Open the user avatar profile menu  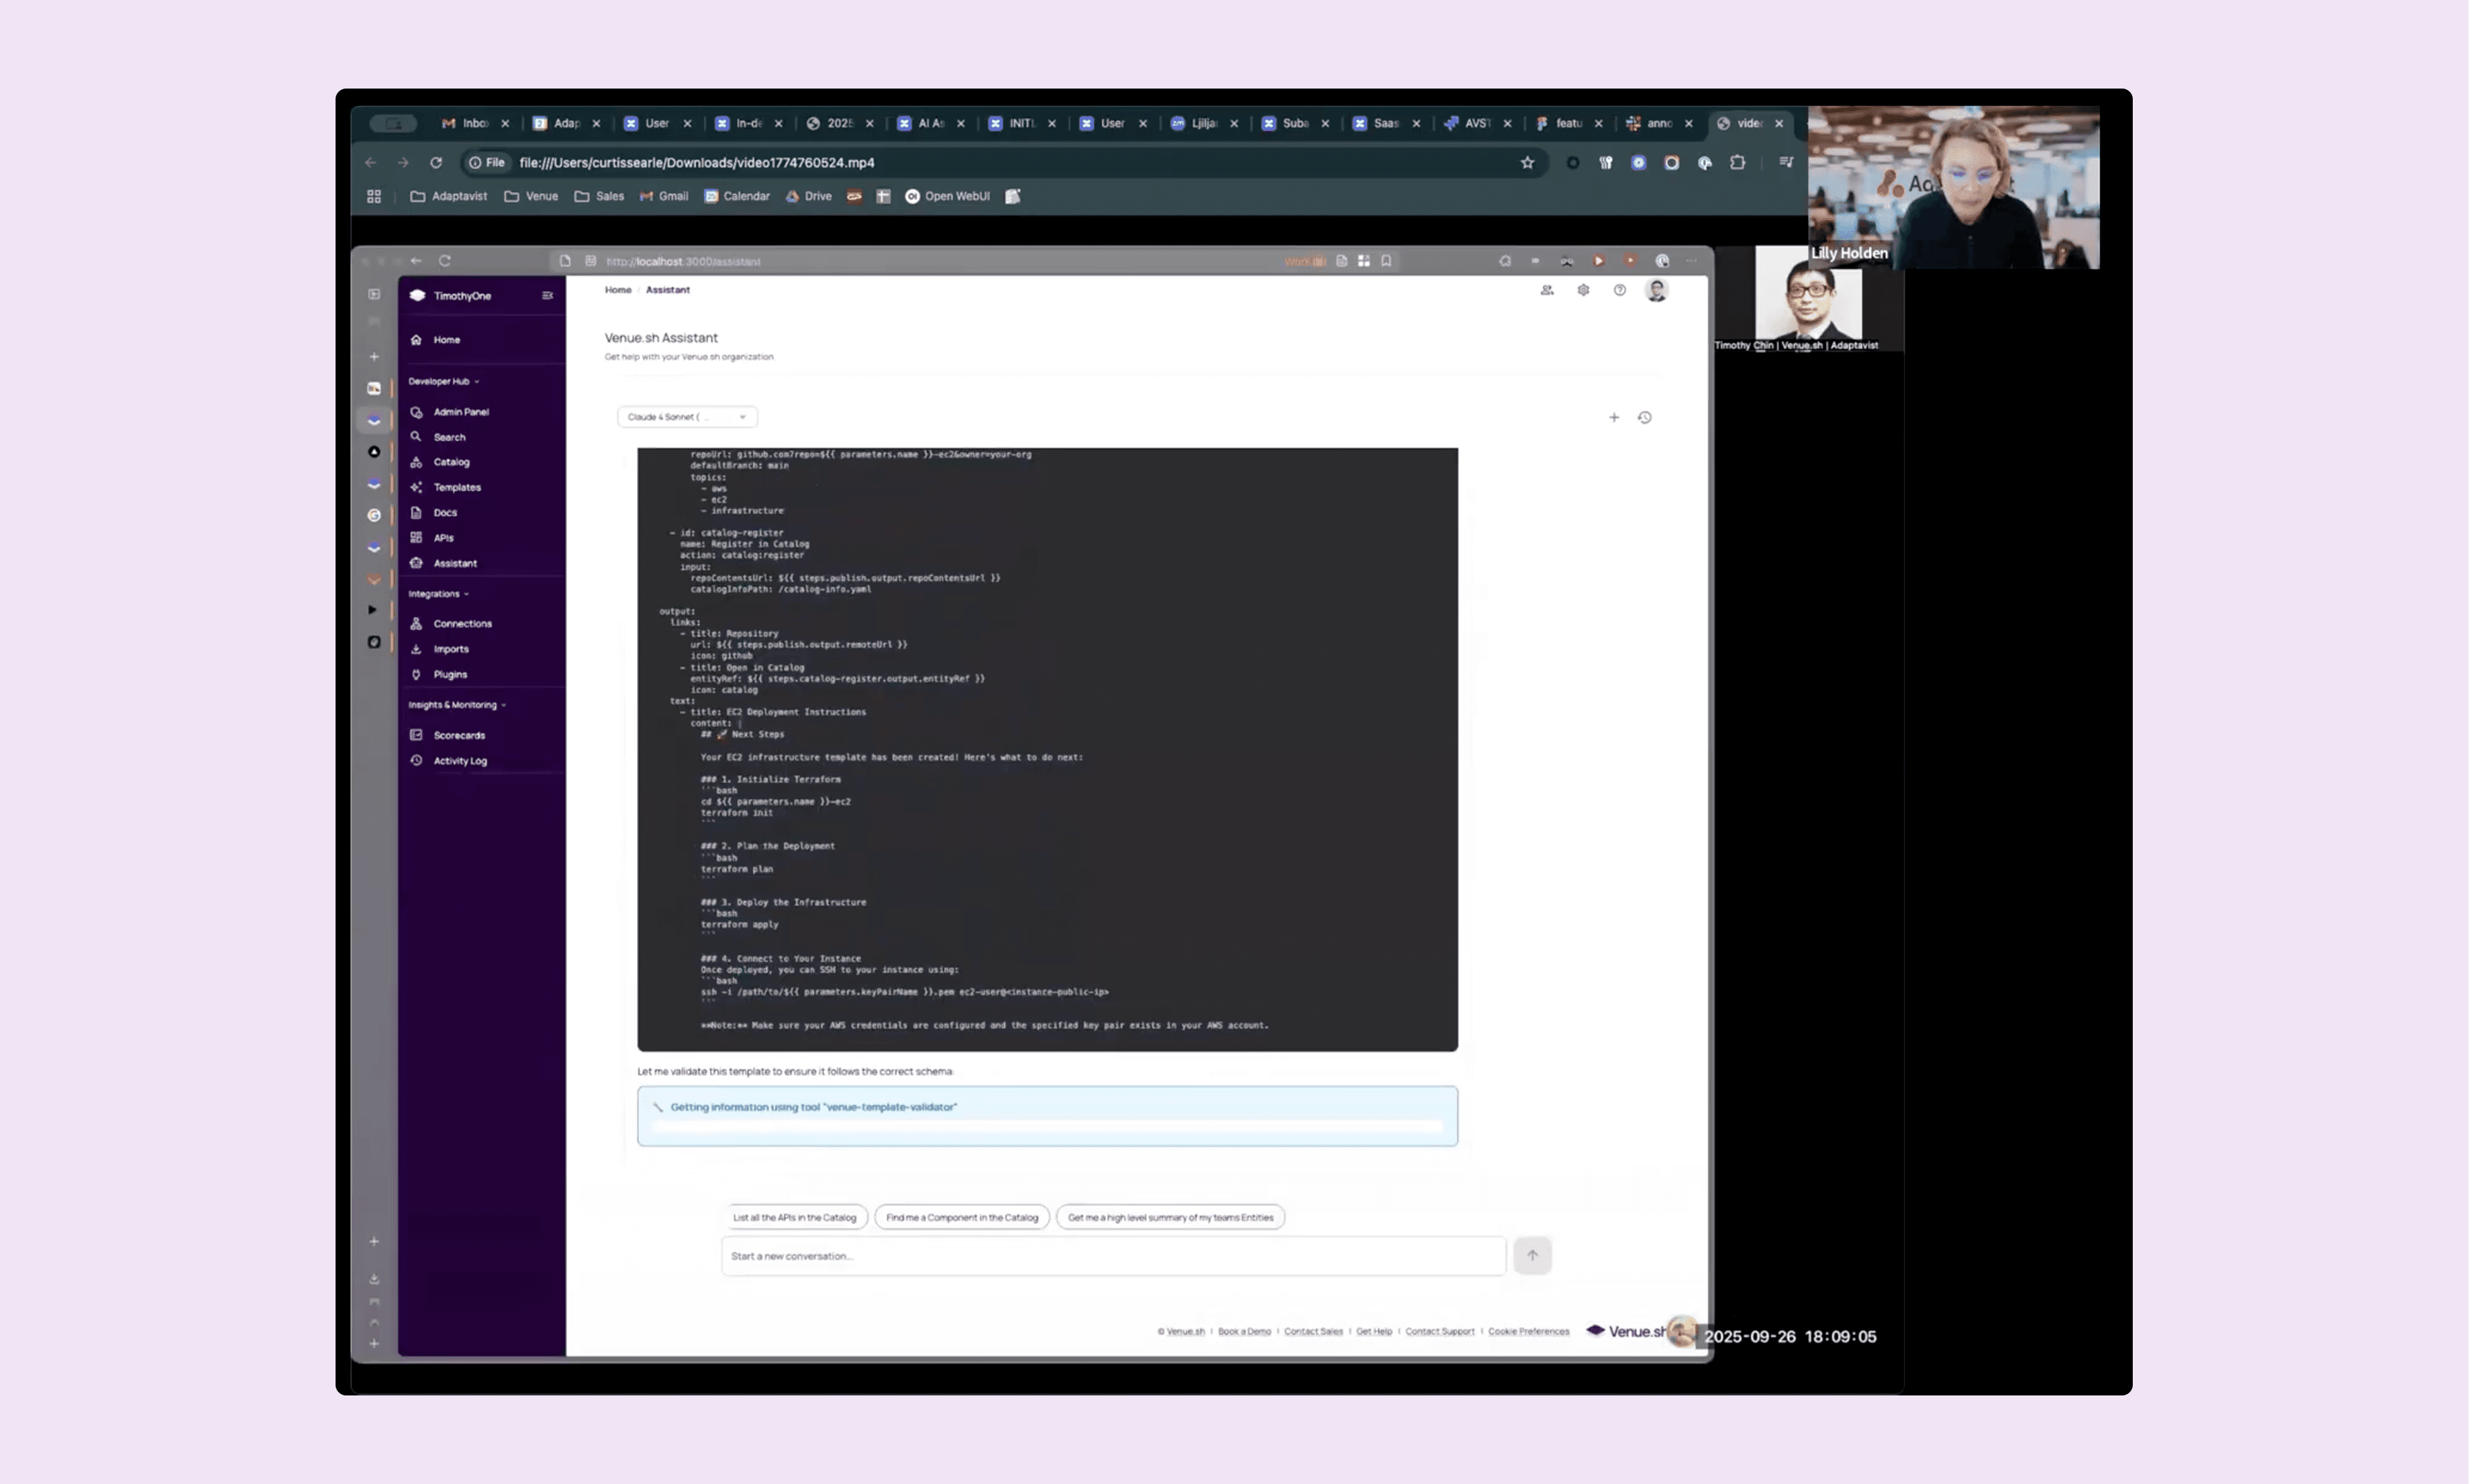(x=1656, y=290)
